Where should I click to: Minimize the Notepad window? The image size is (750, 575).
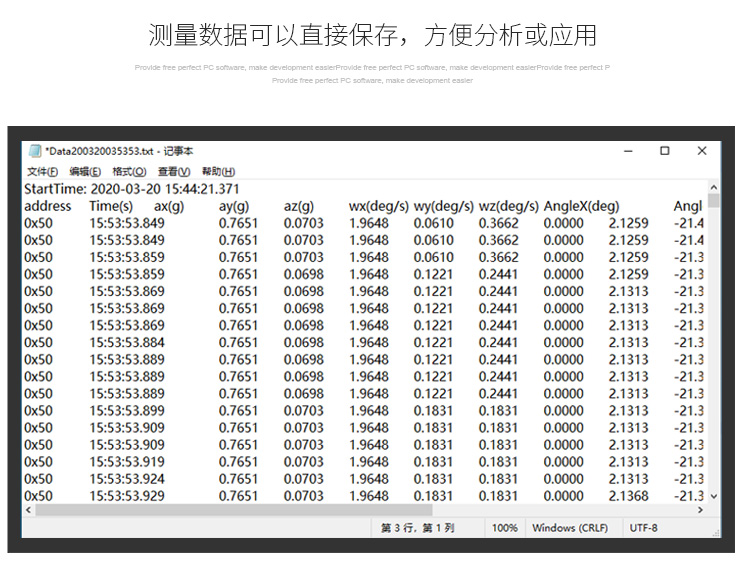[628, 151]
